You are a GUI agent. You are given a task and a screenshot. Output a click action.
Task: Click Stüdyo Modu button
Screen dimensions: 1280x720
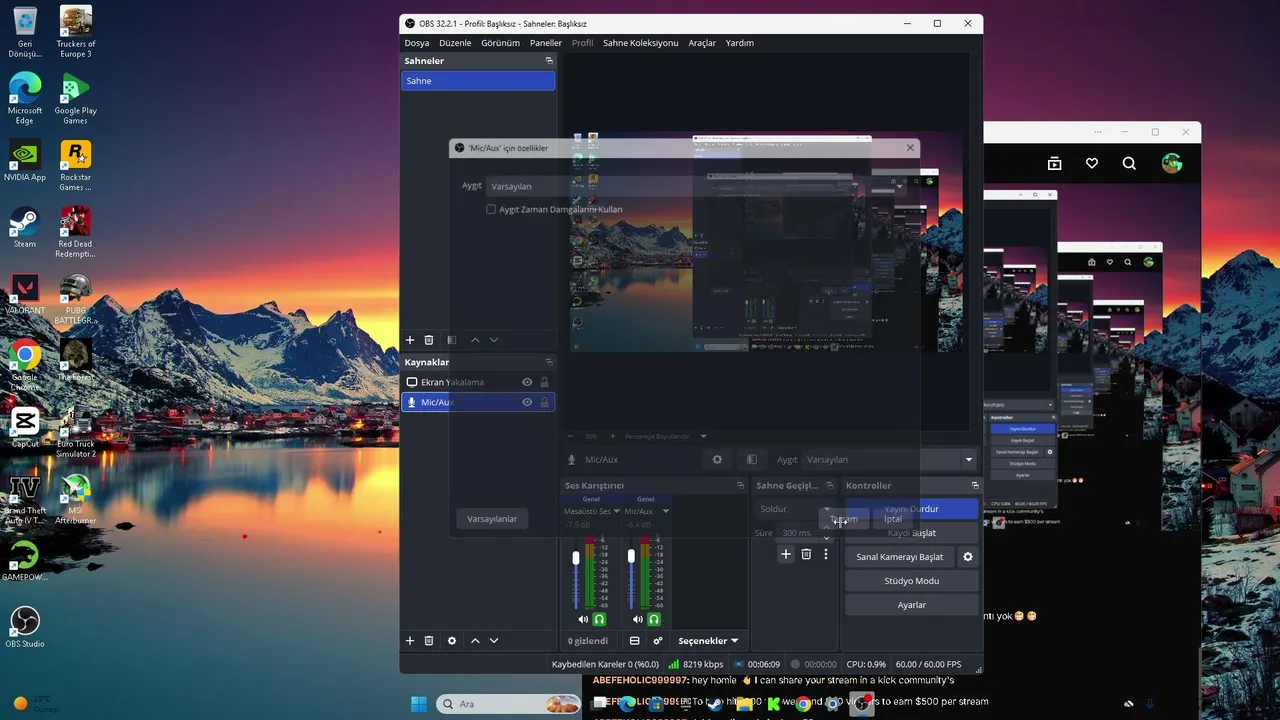[912, 581]
